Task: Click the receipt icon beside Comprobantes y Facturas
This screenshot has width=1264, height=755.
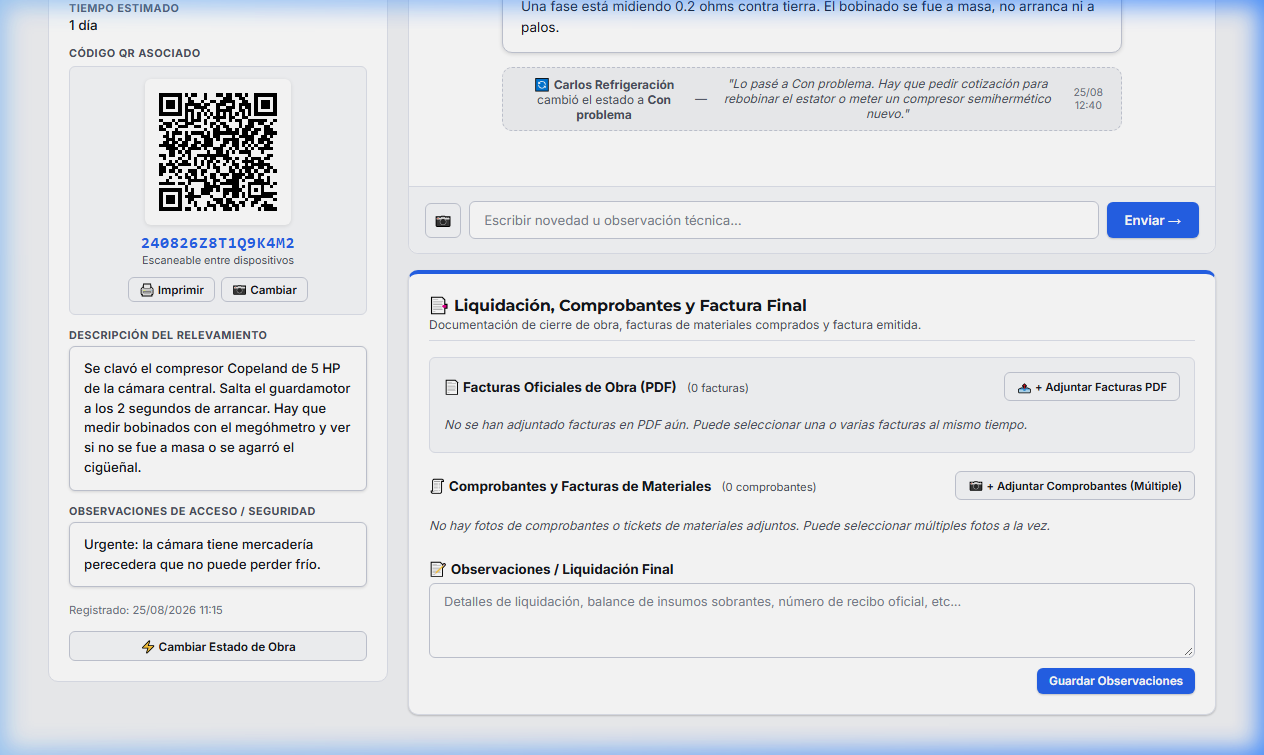Action: click(436, 487)
